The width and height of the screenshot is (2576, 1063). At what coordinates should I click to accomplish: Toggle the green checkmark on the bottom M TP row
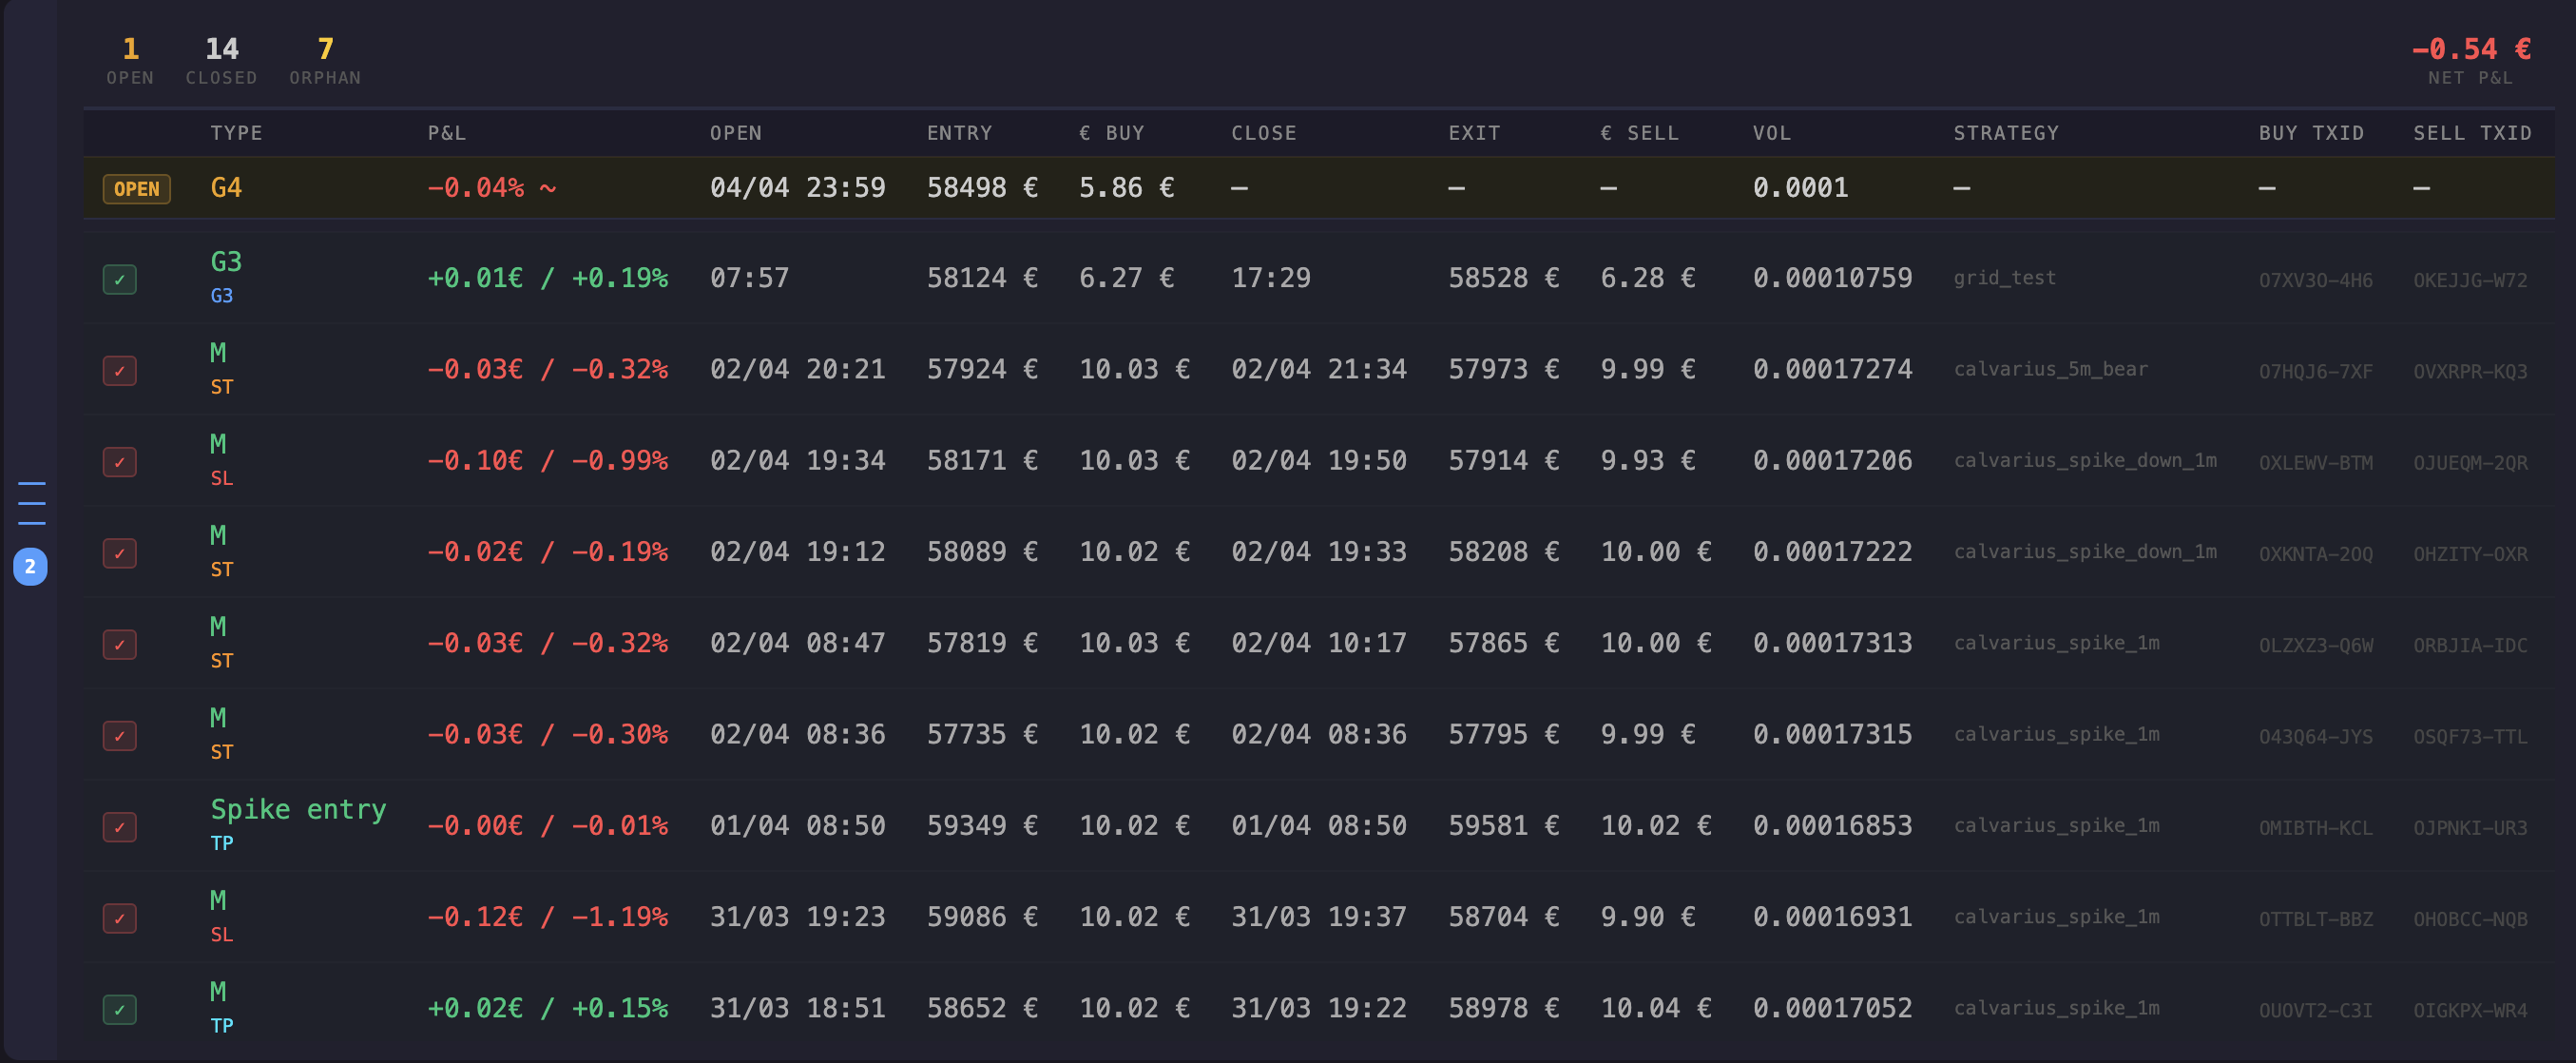pos(119,1009)
